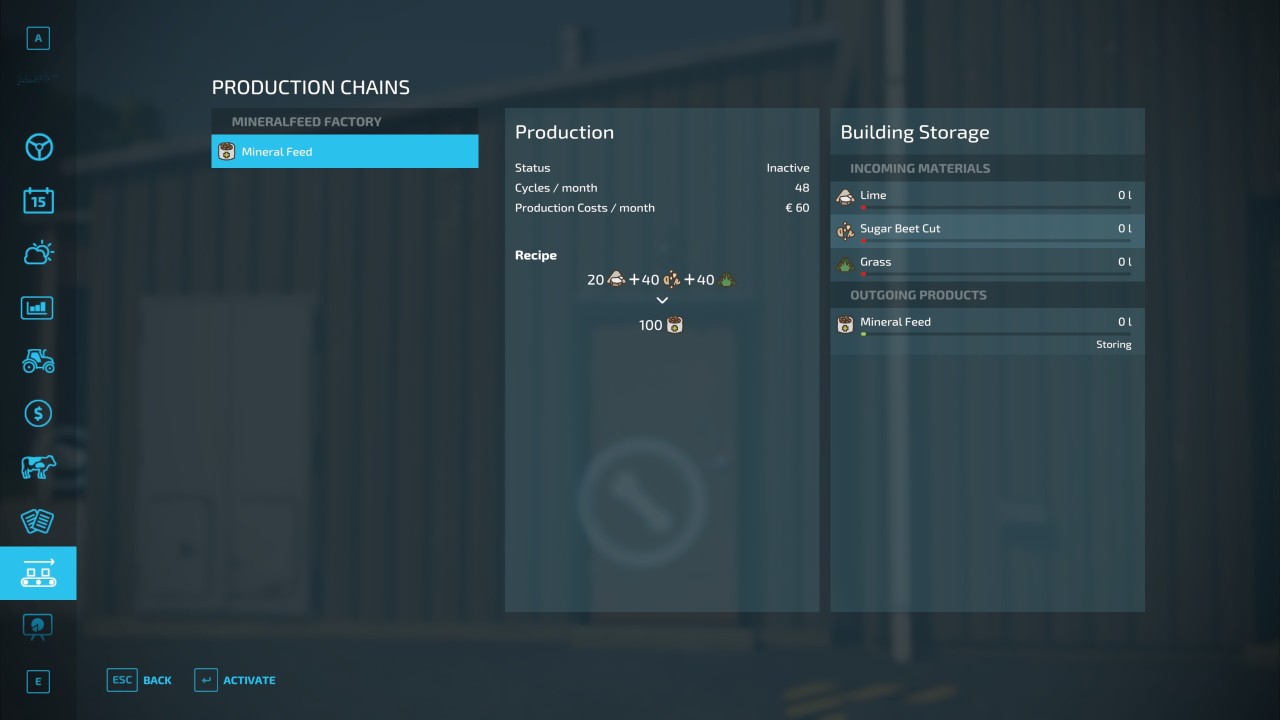Open the contracts documents icon
Screen dimensions: 1280x720
tap(38, 520)
